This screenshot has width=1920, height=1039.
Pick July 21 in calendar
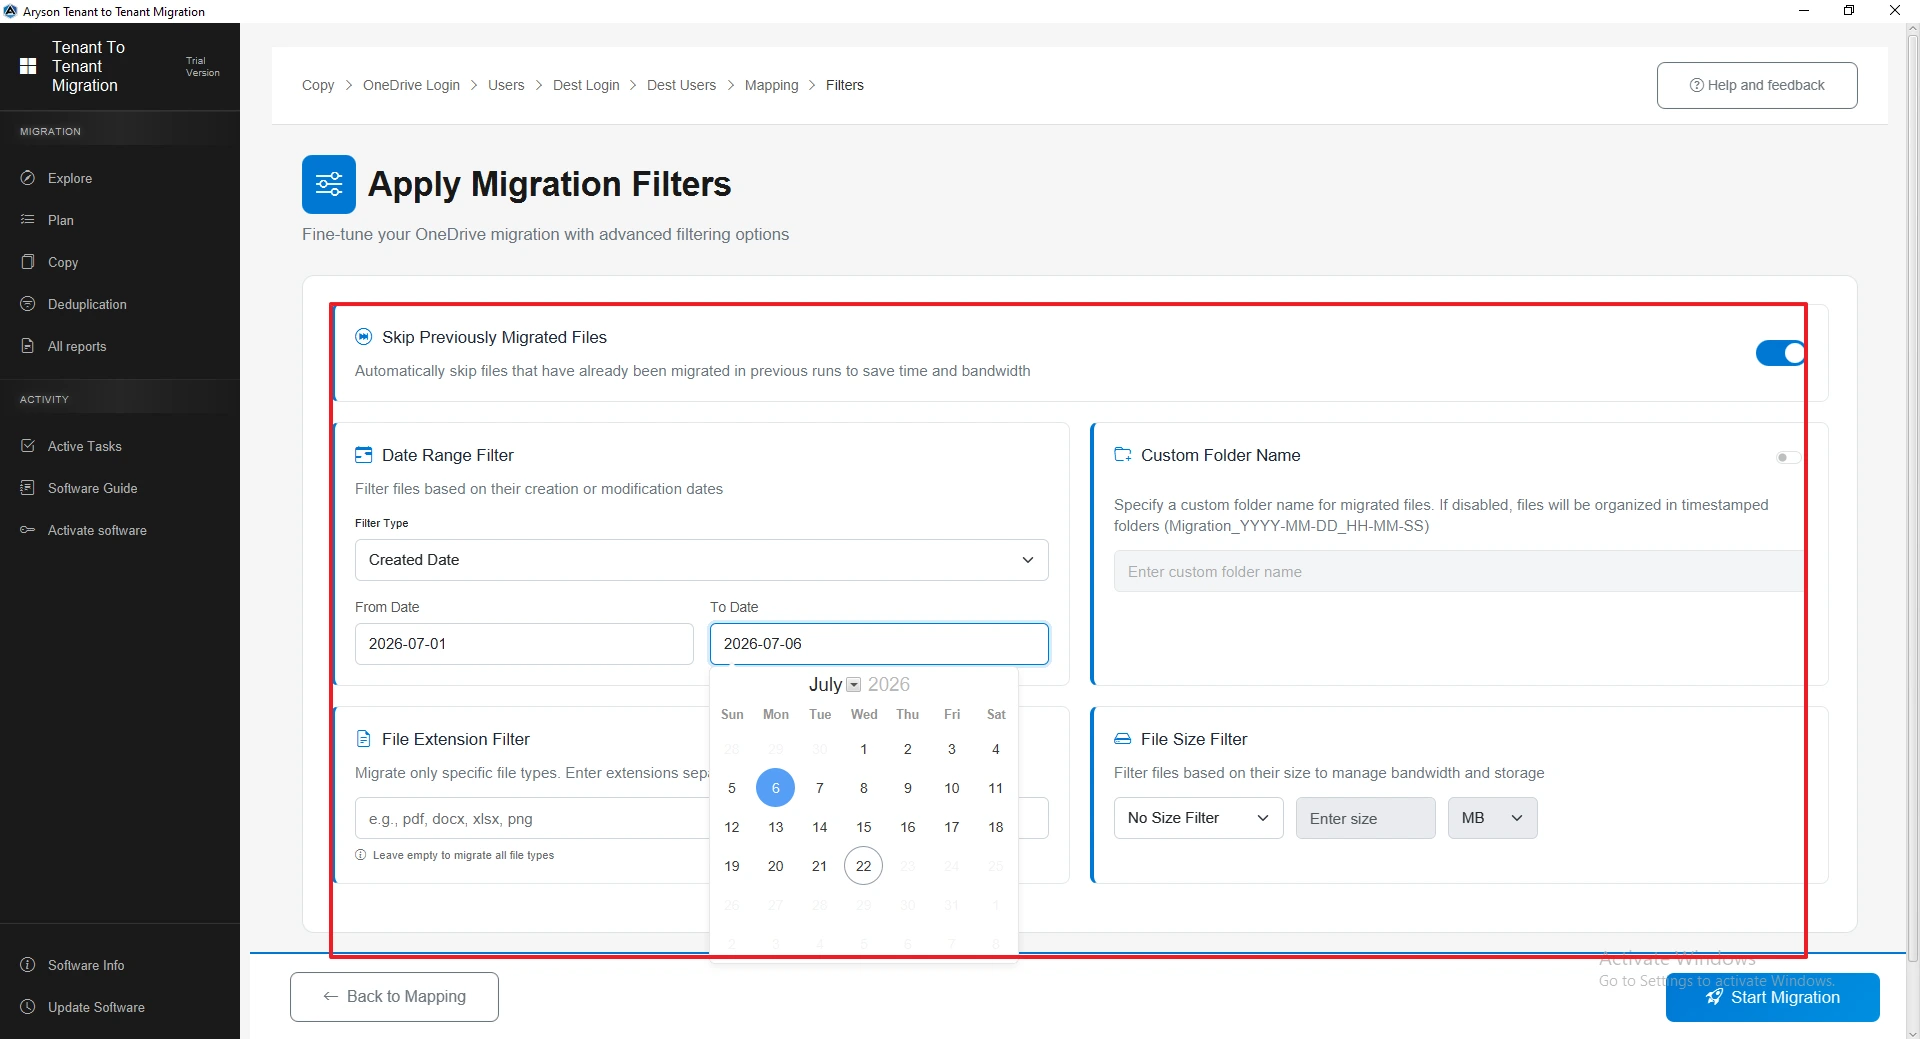click(x=819, y=866)
